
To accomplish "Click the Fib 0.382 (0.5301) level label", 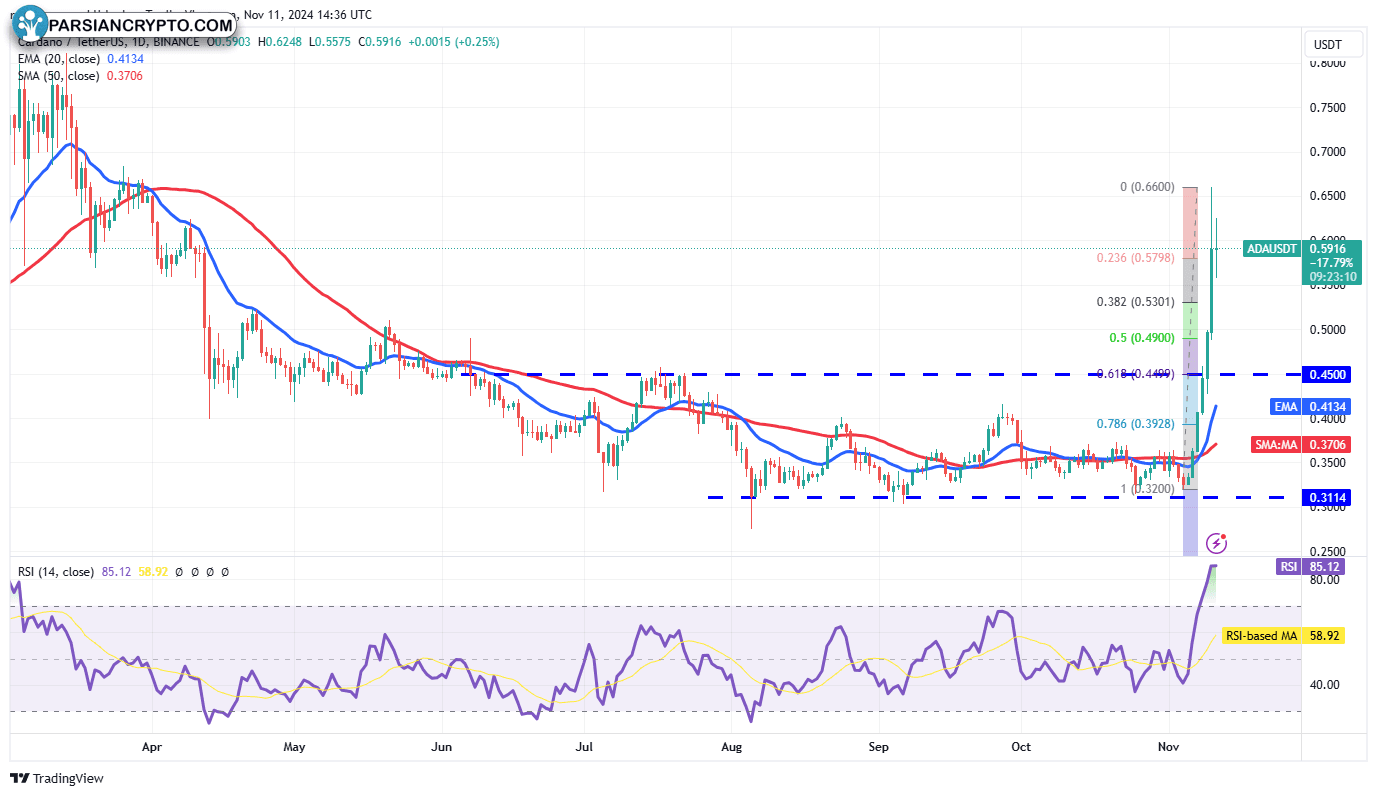I will (1137, 301).
